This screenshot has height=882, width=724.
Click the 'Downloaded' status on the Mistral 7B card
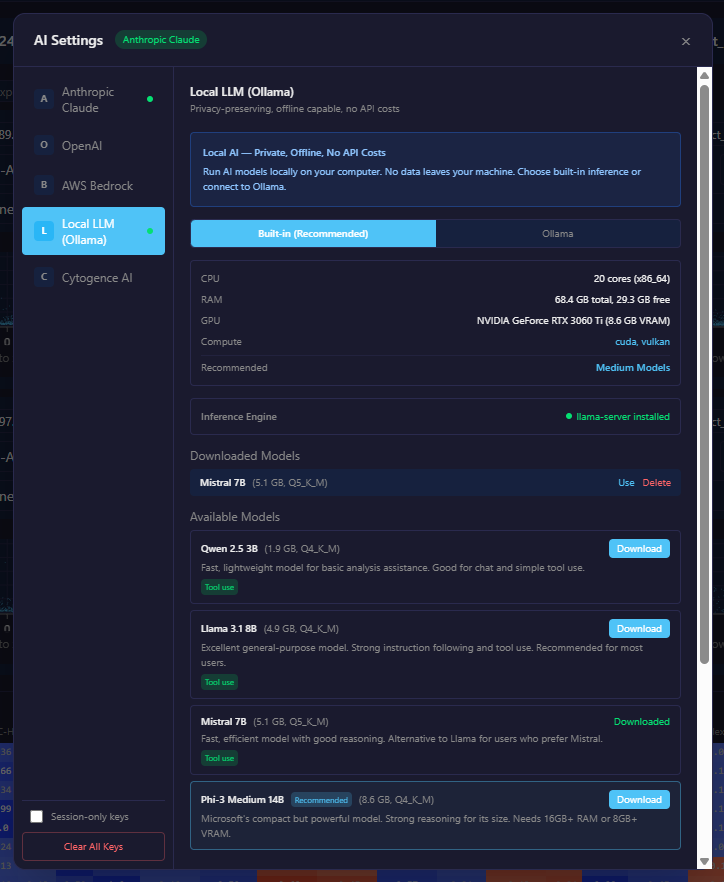coord(641,722)
